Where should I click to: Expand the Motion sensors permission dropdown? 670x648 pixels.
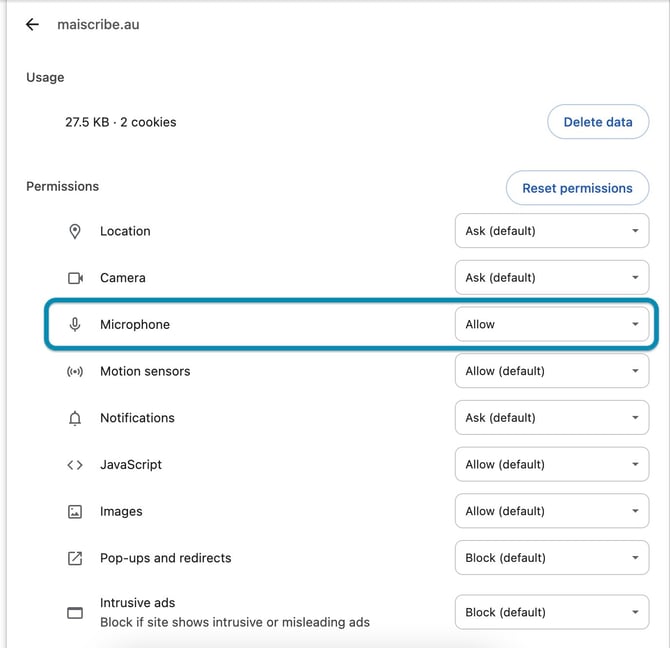coord(551,371)
